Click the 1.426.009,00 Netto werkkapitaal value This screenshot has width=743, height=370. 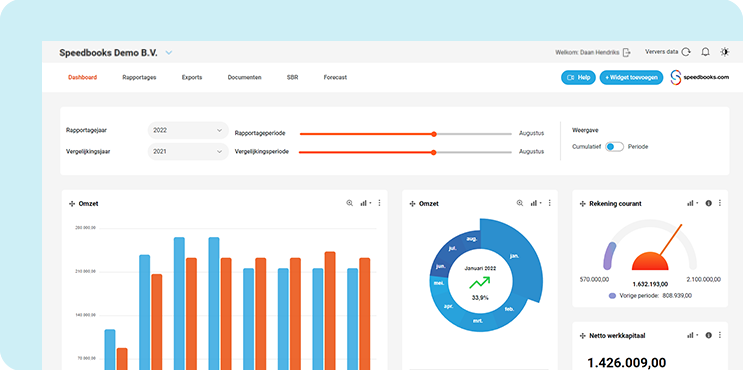pos(627,363)
